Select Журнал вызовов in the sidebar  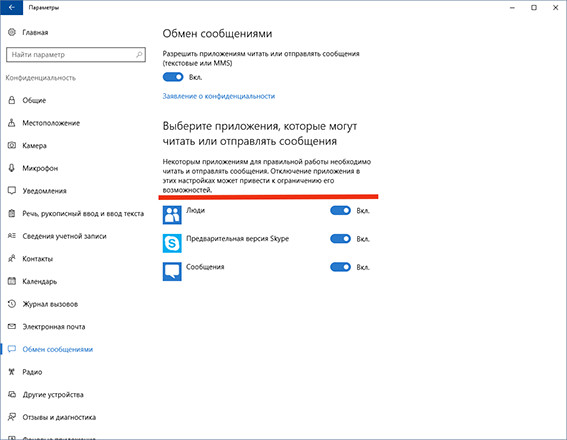click(x=50, y=304)
